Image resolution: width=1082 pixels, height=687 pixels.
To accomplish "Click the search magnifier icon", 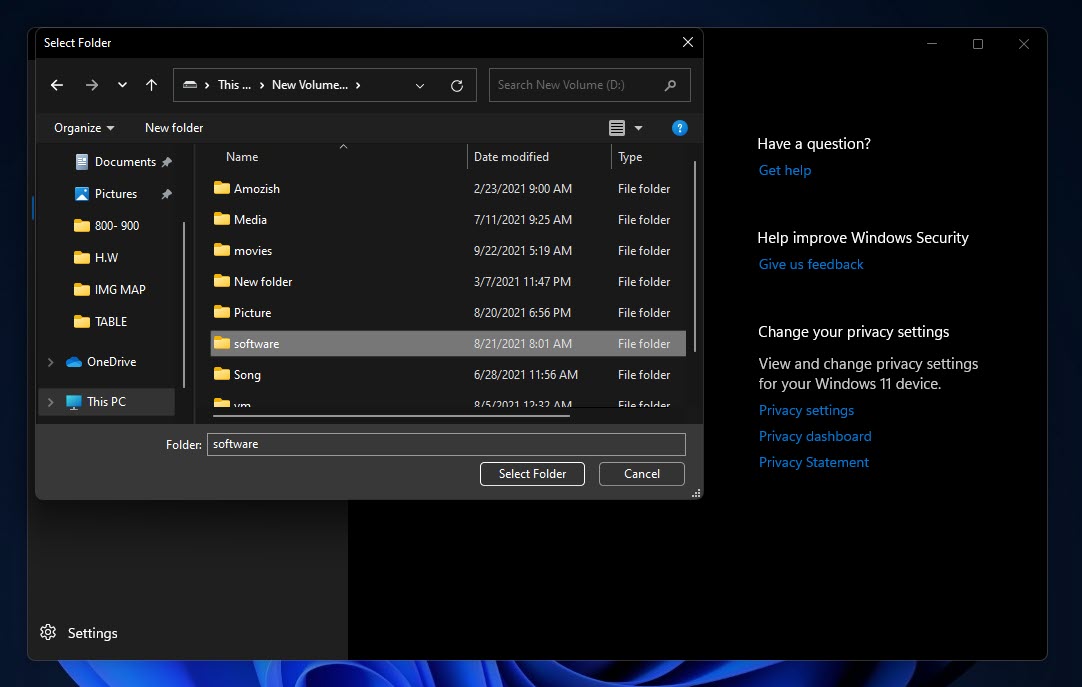I will point(671,85).
